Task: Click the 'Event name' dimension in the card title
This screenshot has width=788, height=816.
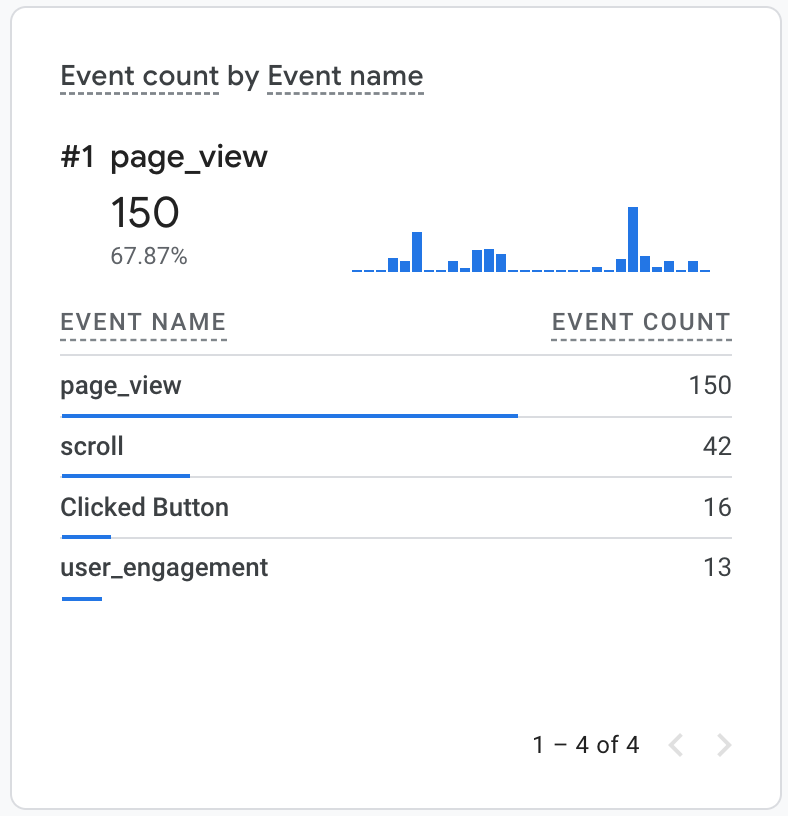Action: coord(345,76)
